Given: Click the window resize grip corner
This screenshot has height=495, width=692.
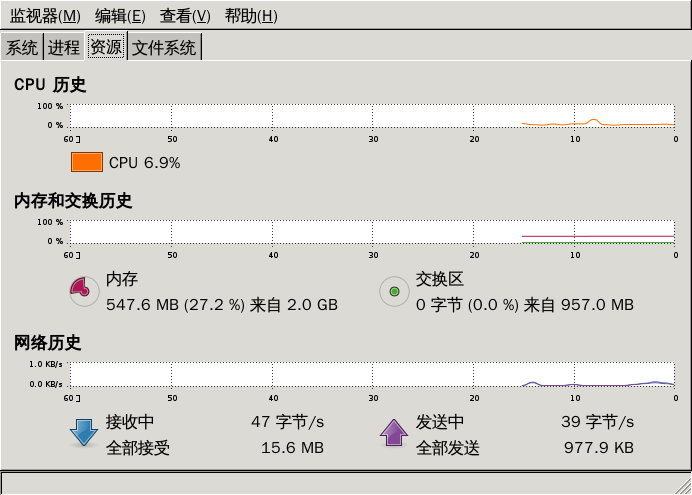Looking at the screenshot, I should 684,486.
